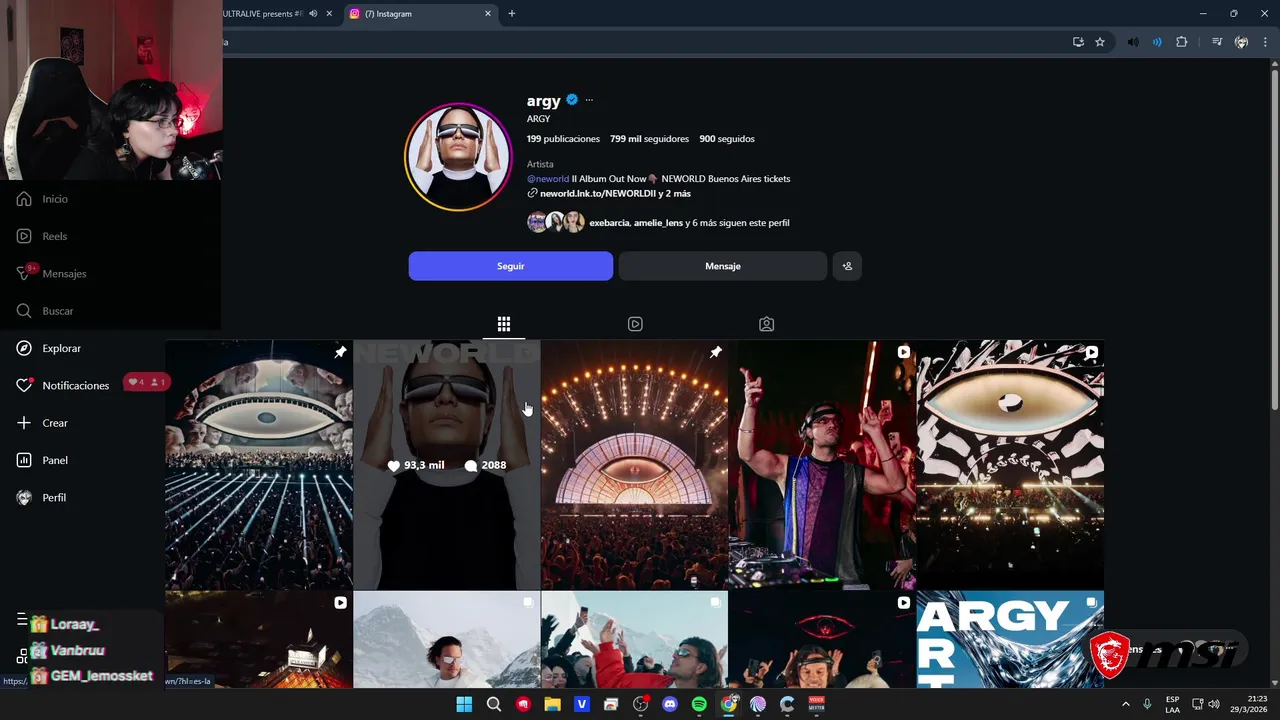Close the Instagram browser tab
This screenshot has height=720, width=1280.
click(488, 14)
